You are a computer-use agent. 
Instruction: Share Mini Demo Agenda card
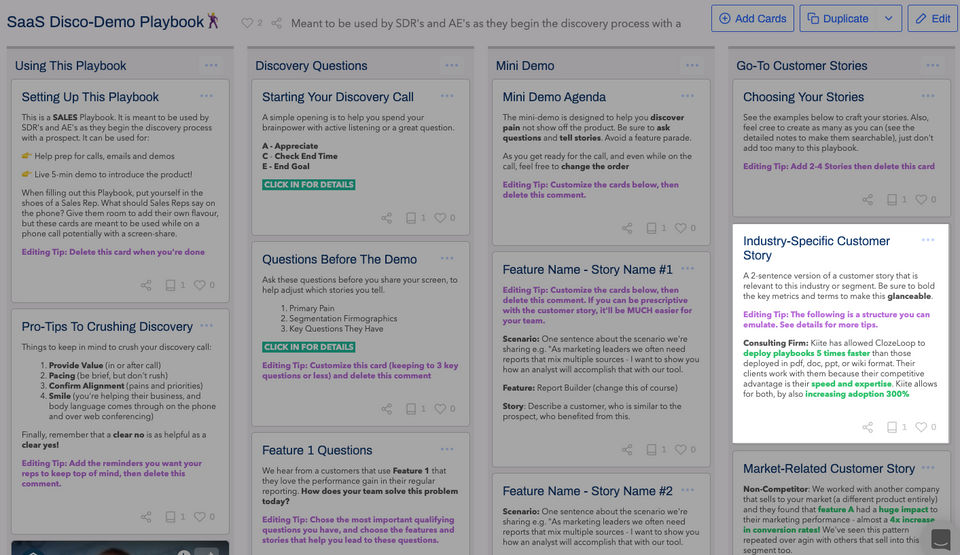pos(627,228)
